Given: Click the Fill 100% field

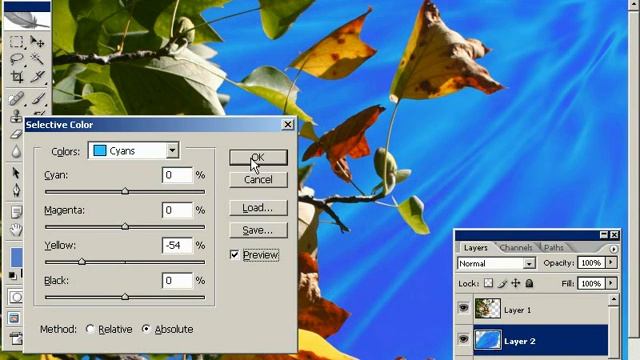Looking at the screenshot, I should point(591,283).
